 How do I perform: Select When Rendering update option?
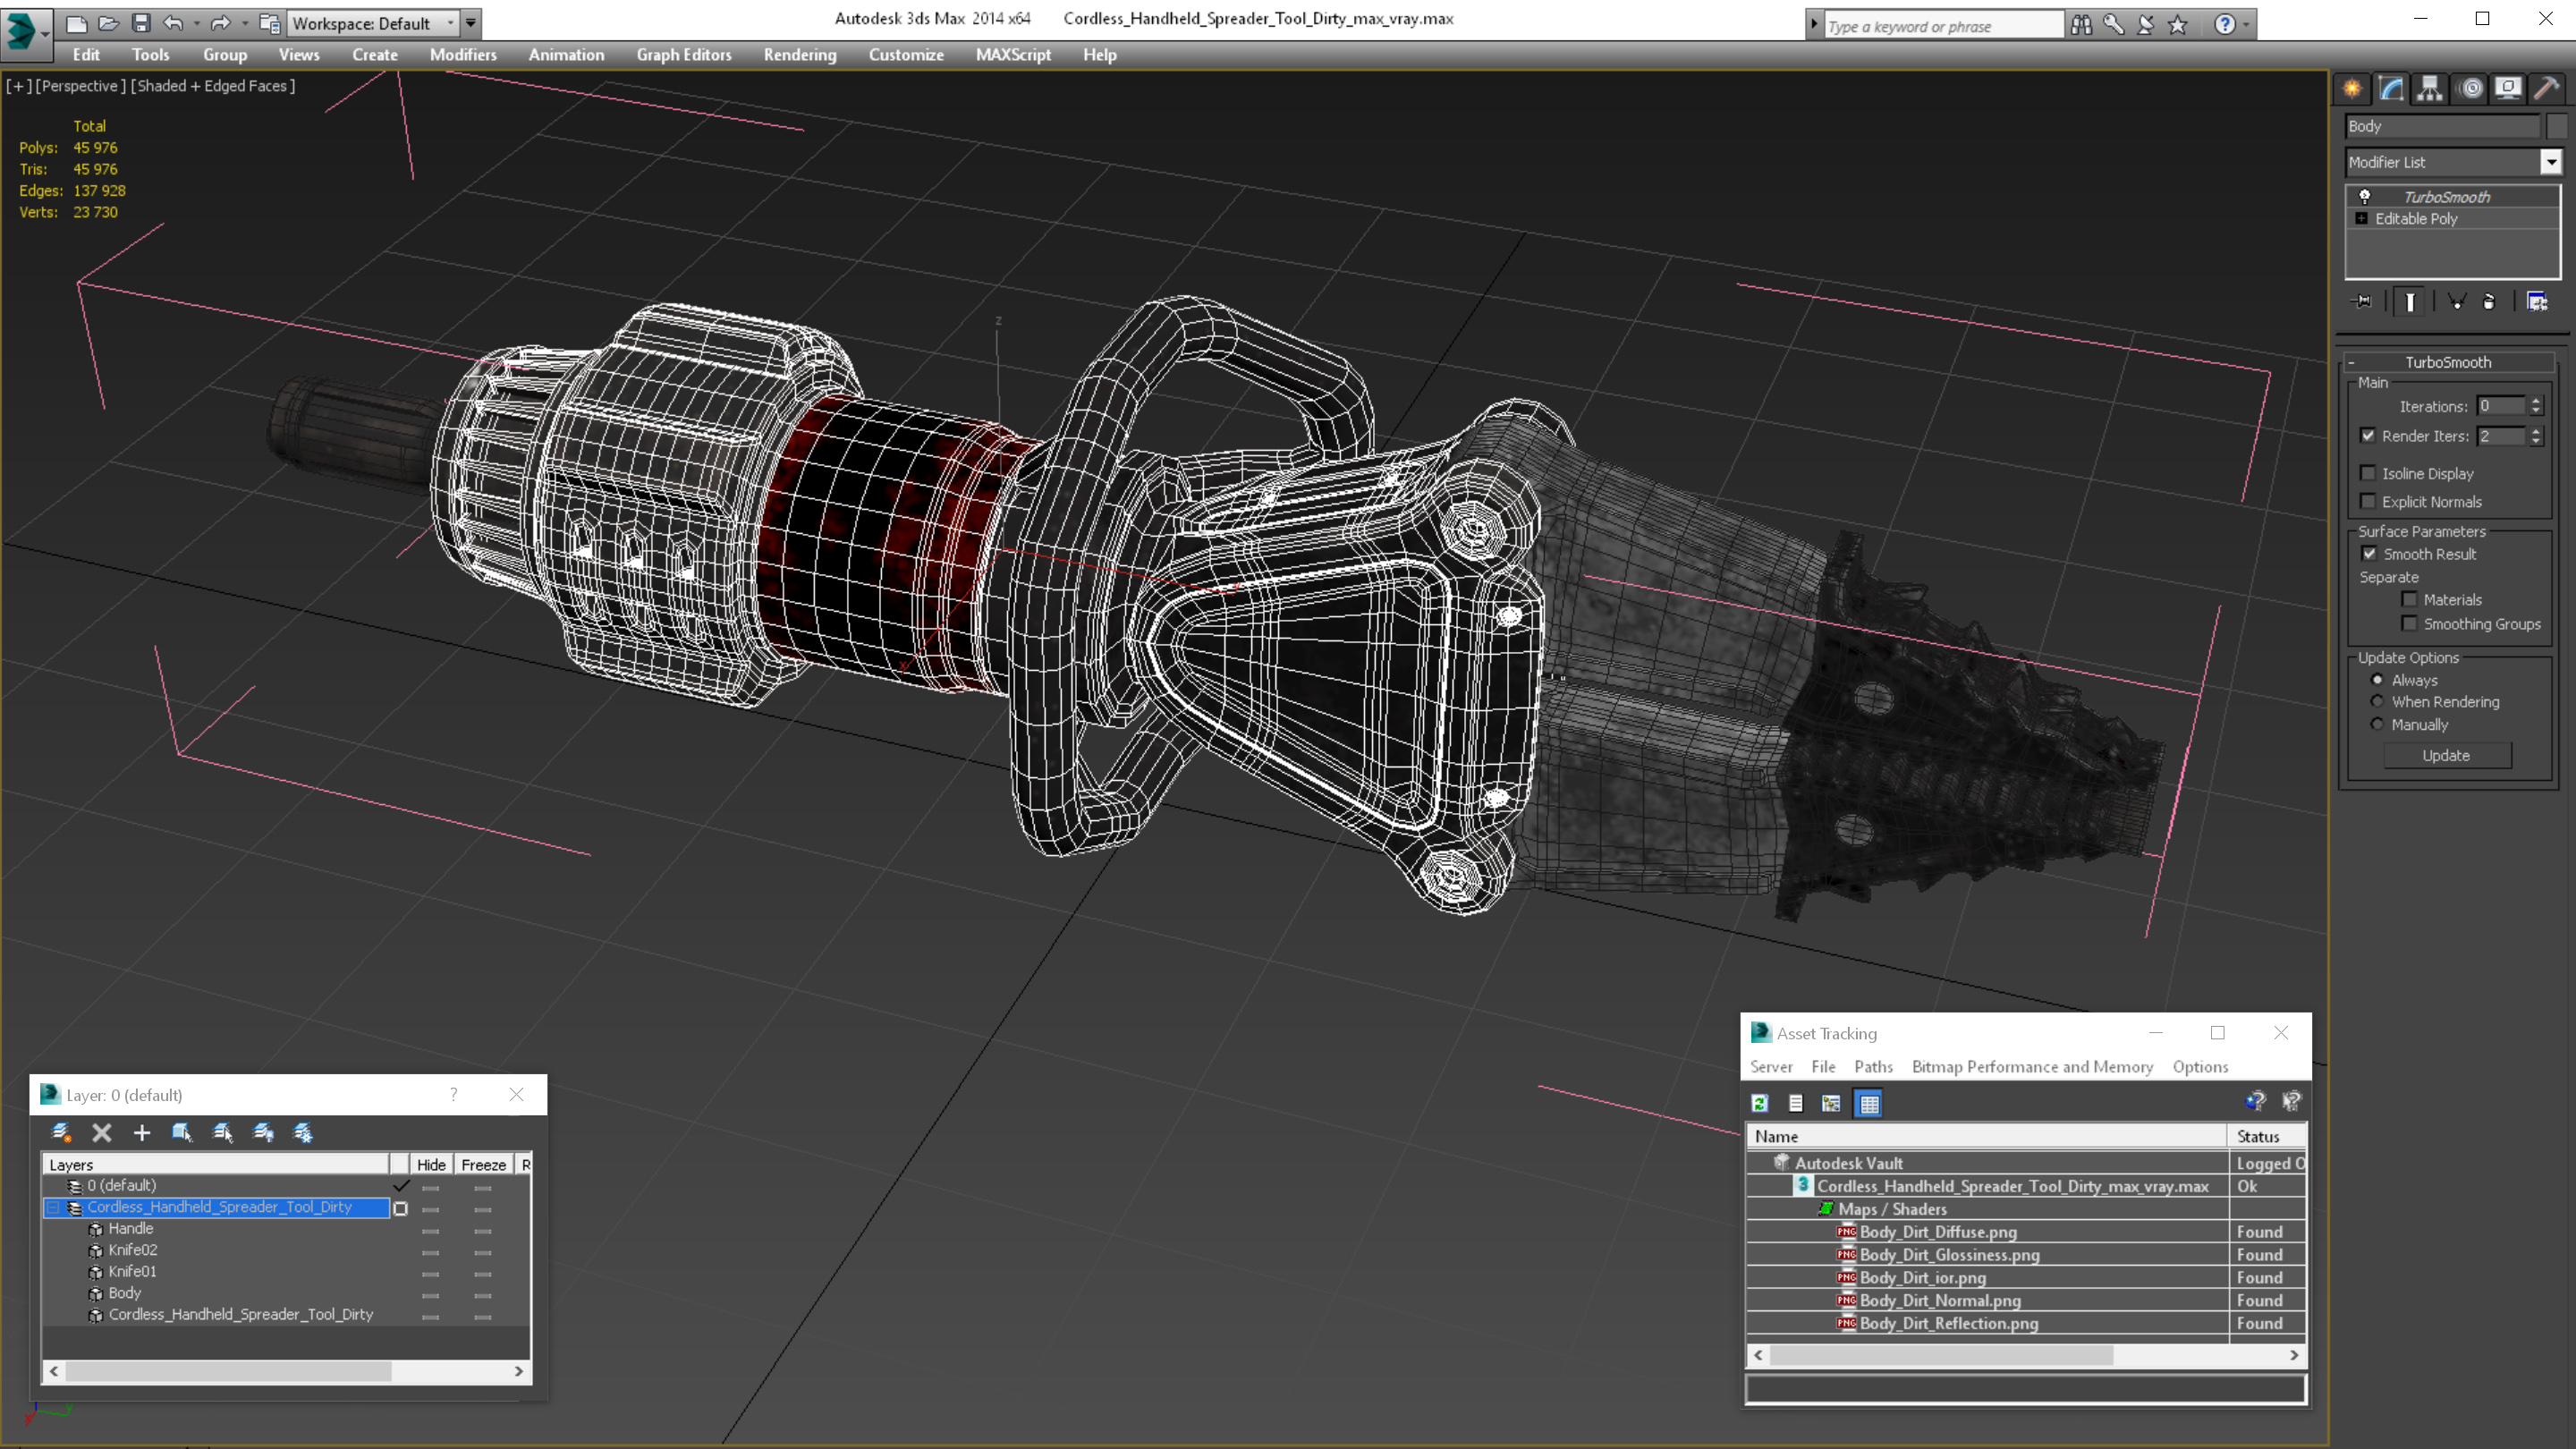pos(2377,702)
